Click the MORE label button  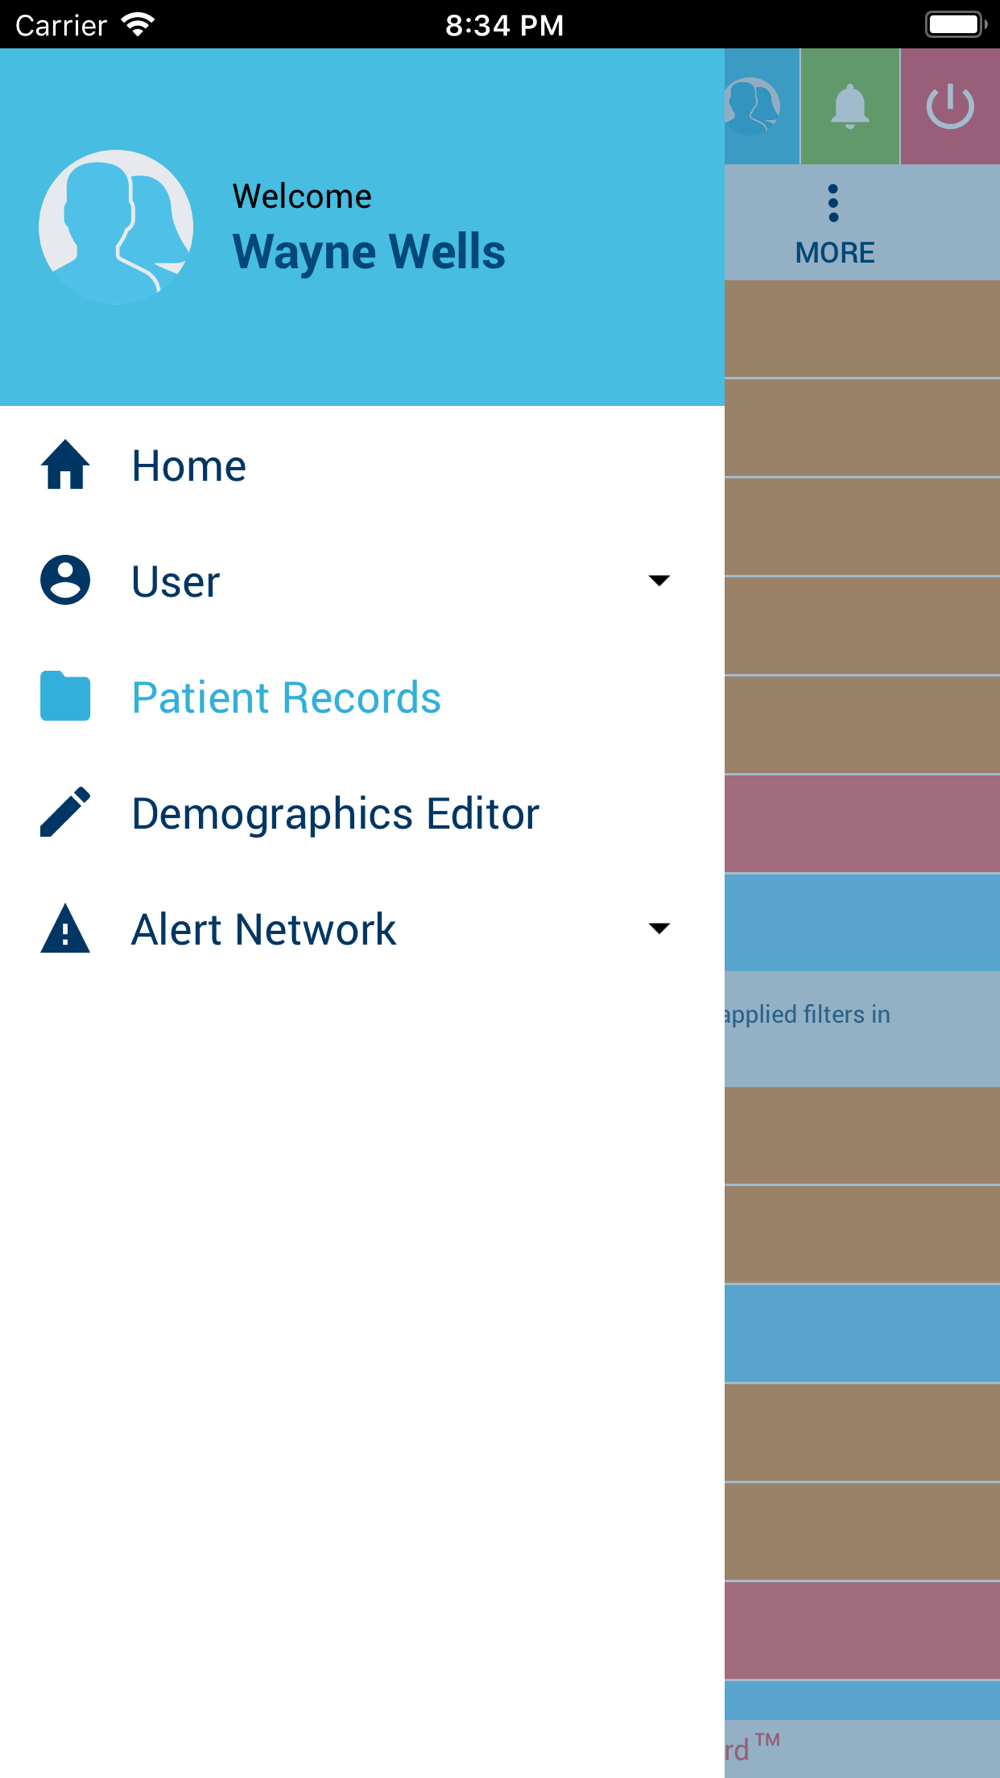click(x=835, y=253)
